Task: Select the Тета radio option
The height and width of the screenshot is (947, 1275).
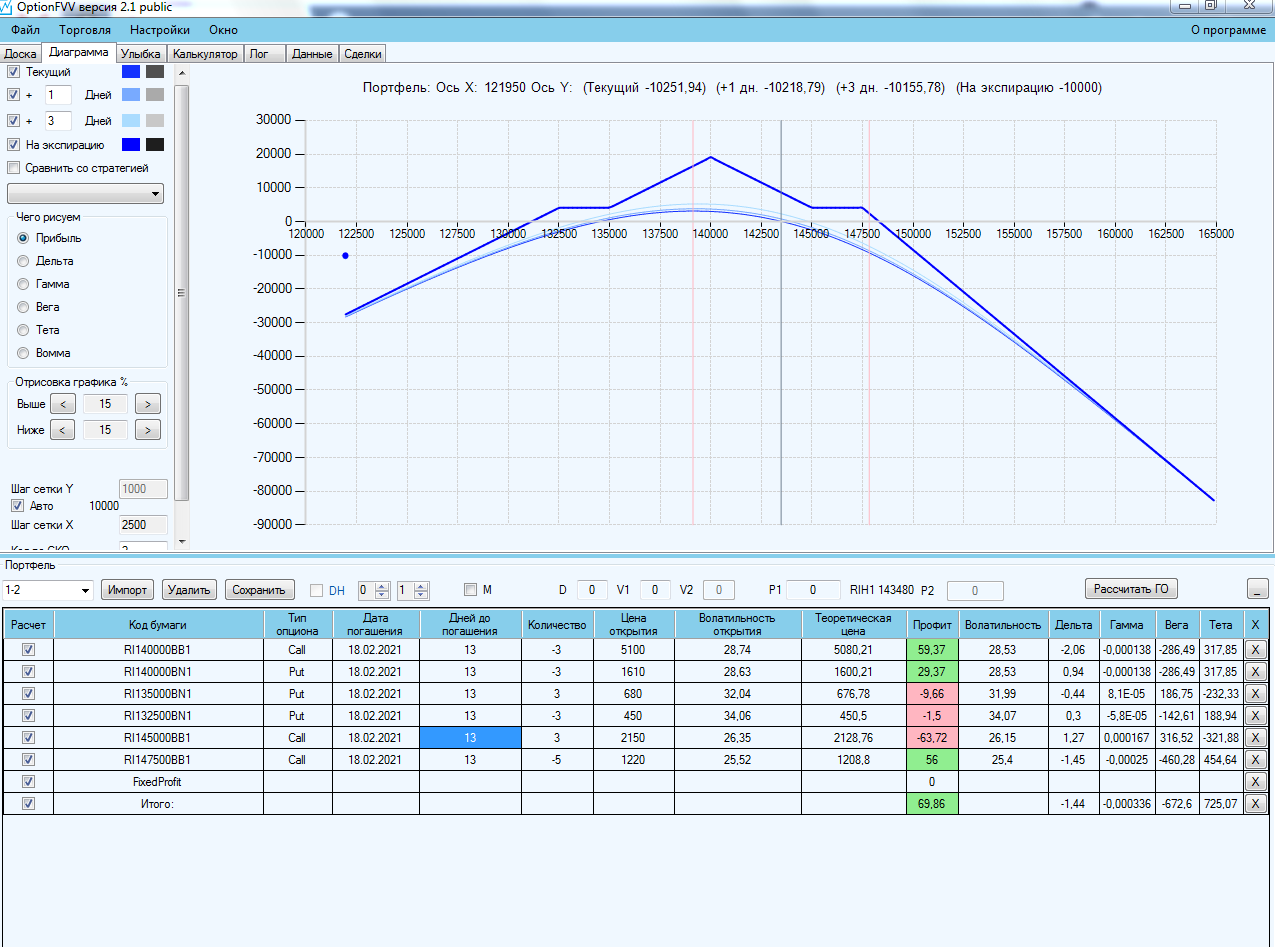Action: tap(24, 330)
